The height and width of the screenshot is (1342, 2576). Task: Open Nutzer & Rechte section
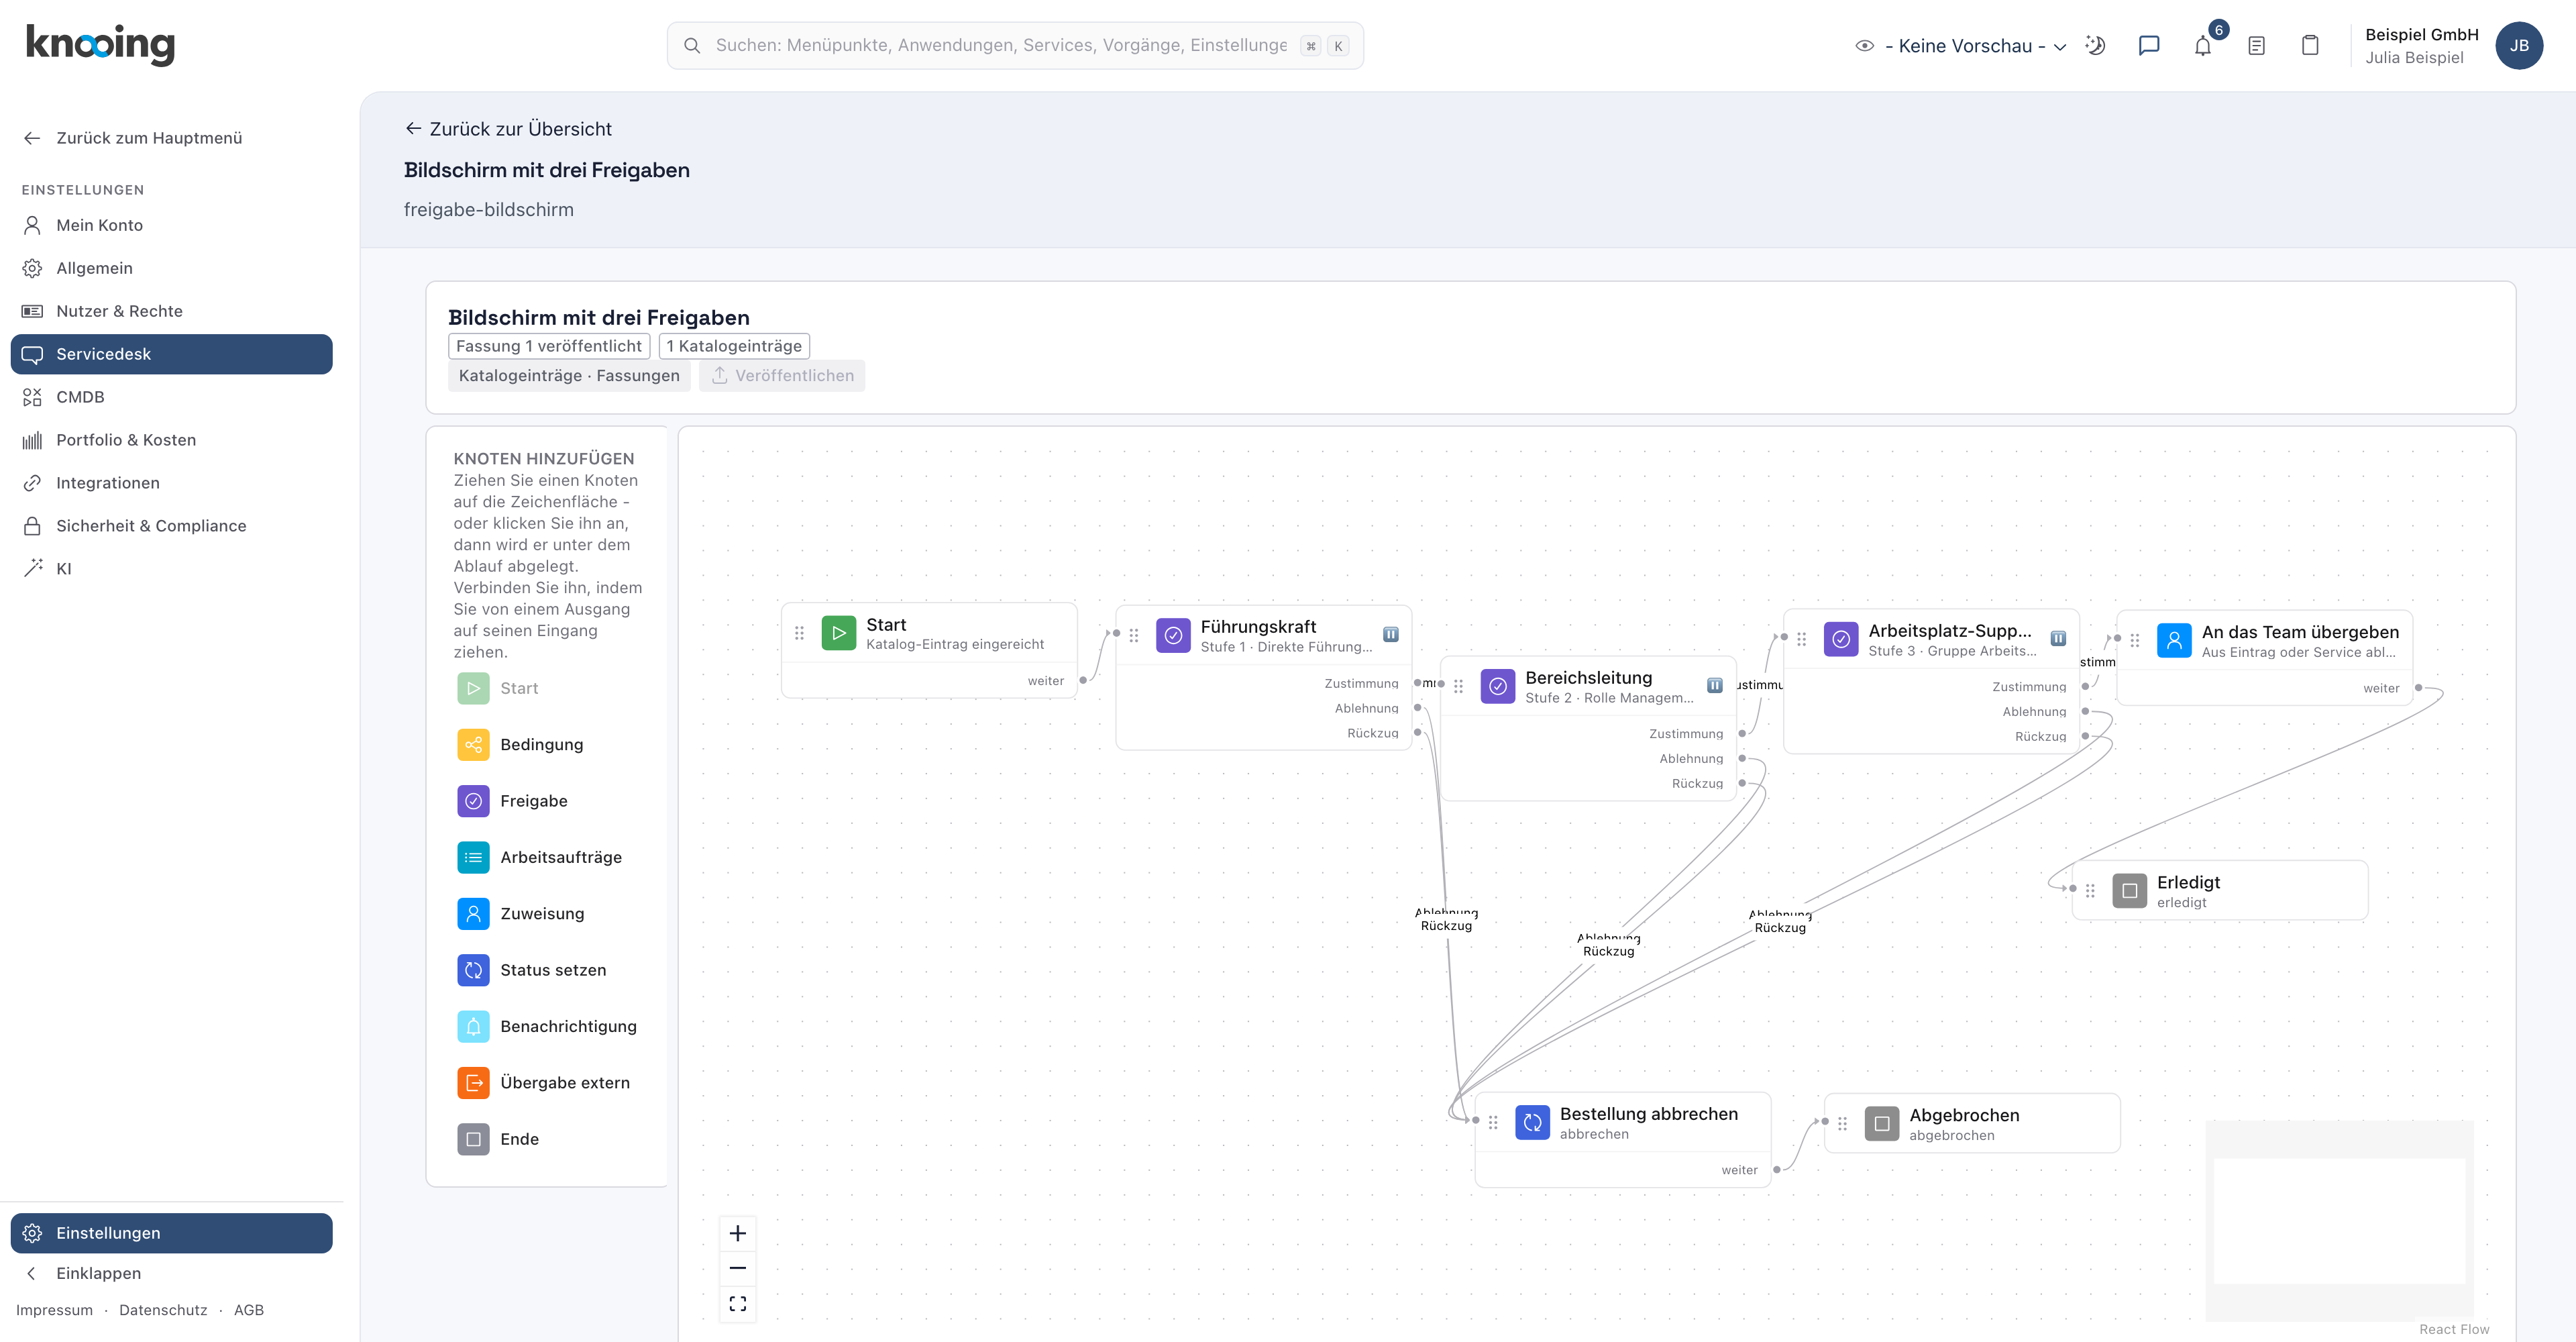click(x=172, y=311)
